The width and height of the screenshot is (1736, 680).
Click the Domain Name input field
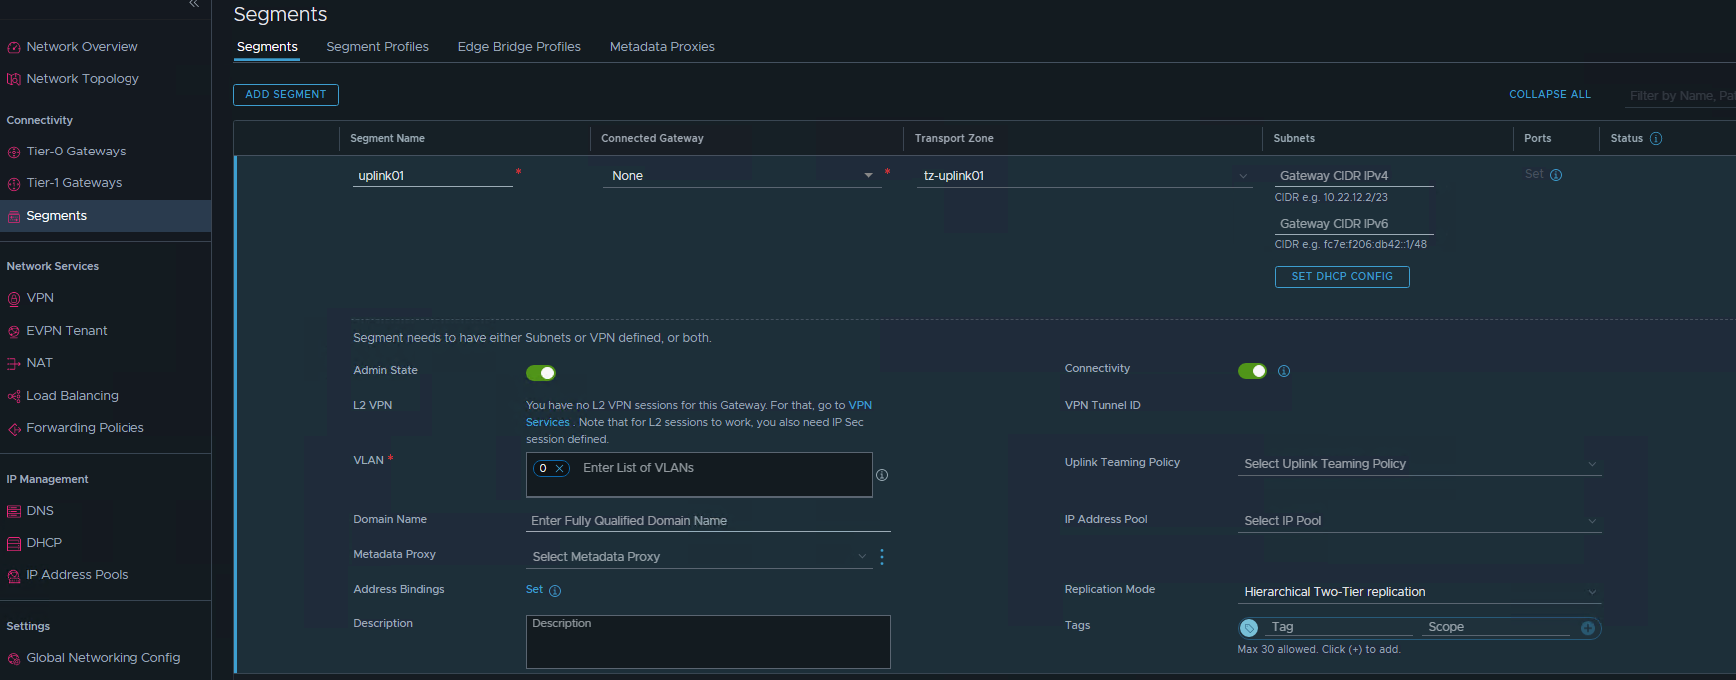(708, 521)
